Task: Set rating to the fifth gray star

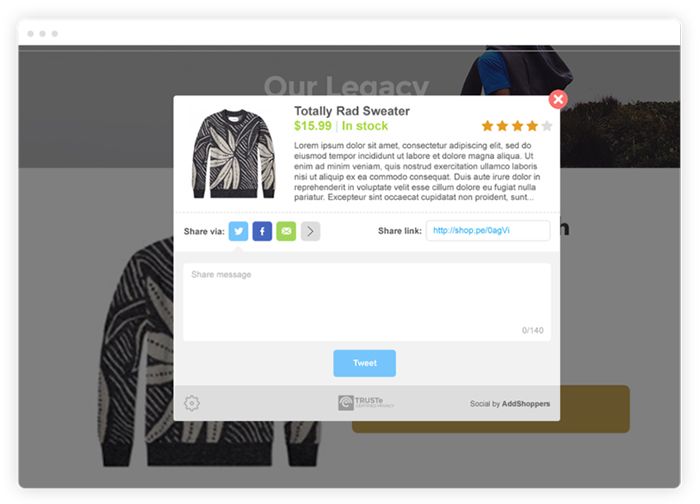Action: tap(547, 126)
